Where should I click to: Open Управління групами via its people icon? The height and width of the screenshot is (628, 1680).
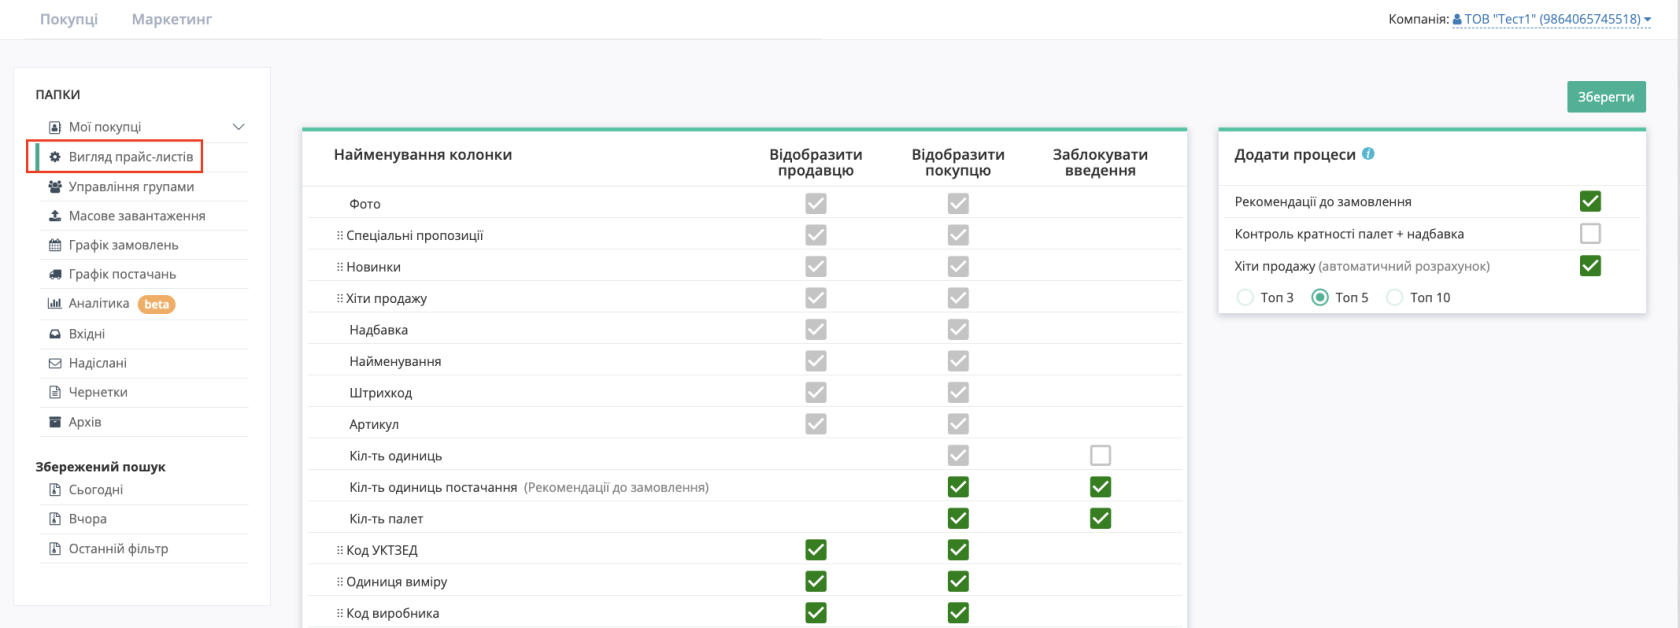tap(55, 187)
